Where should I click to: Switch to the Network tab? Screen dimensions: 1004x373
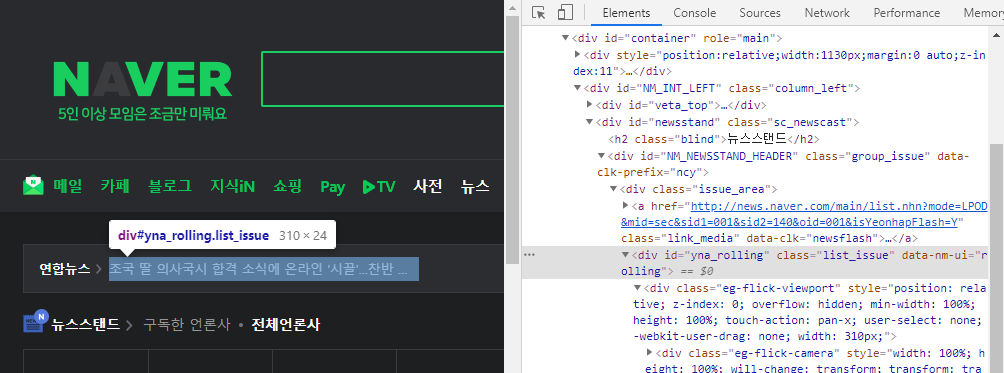click(827, 13)
